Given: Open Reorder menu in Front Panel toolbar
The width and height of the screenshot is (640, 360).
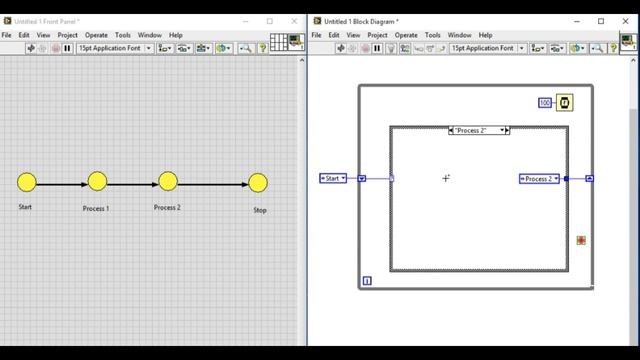Looking at the screenshot, I should pyautogui.click(x=223, y=49).
